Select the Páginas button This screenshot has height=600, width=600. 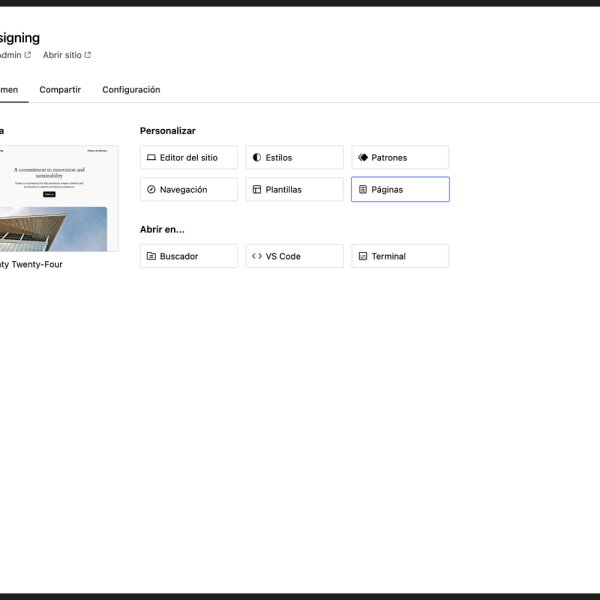(400, 189)
